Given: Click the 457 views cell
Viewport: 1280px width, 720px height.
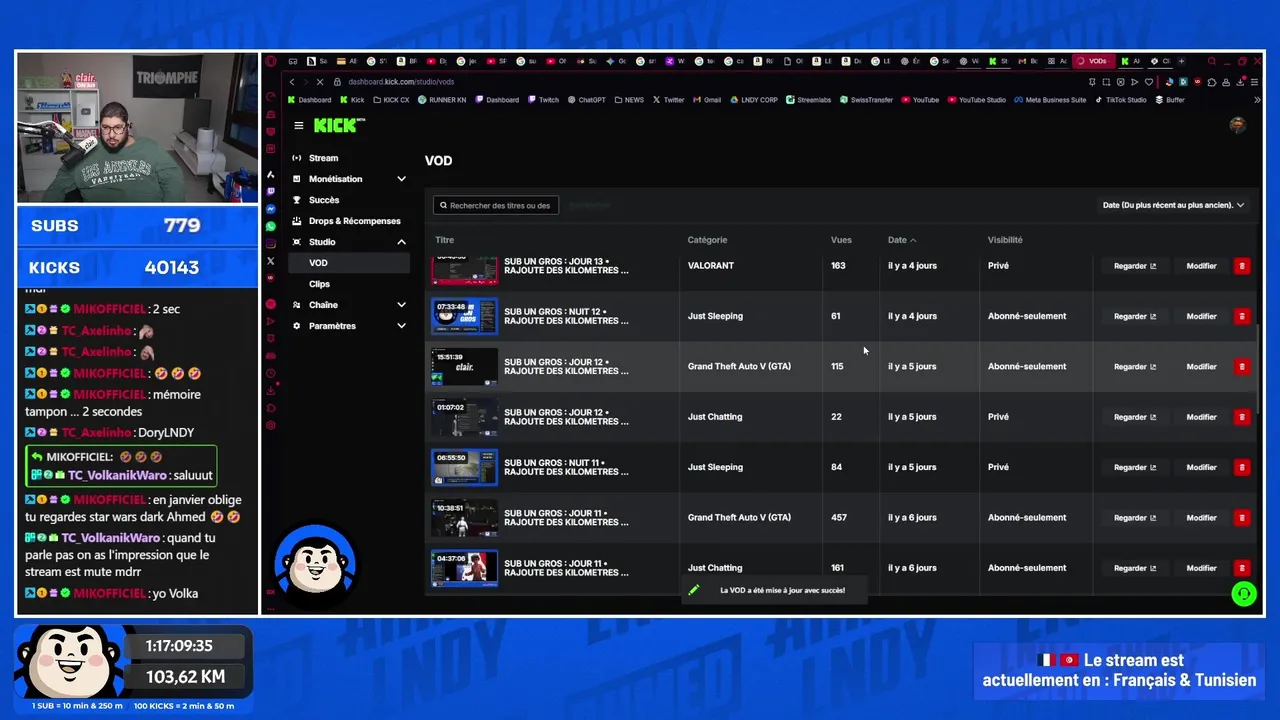Looking at the screenshot, I should click(x=839, y=517).
